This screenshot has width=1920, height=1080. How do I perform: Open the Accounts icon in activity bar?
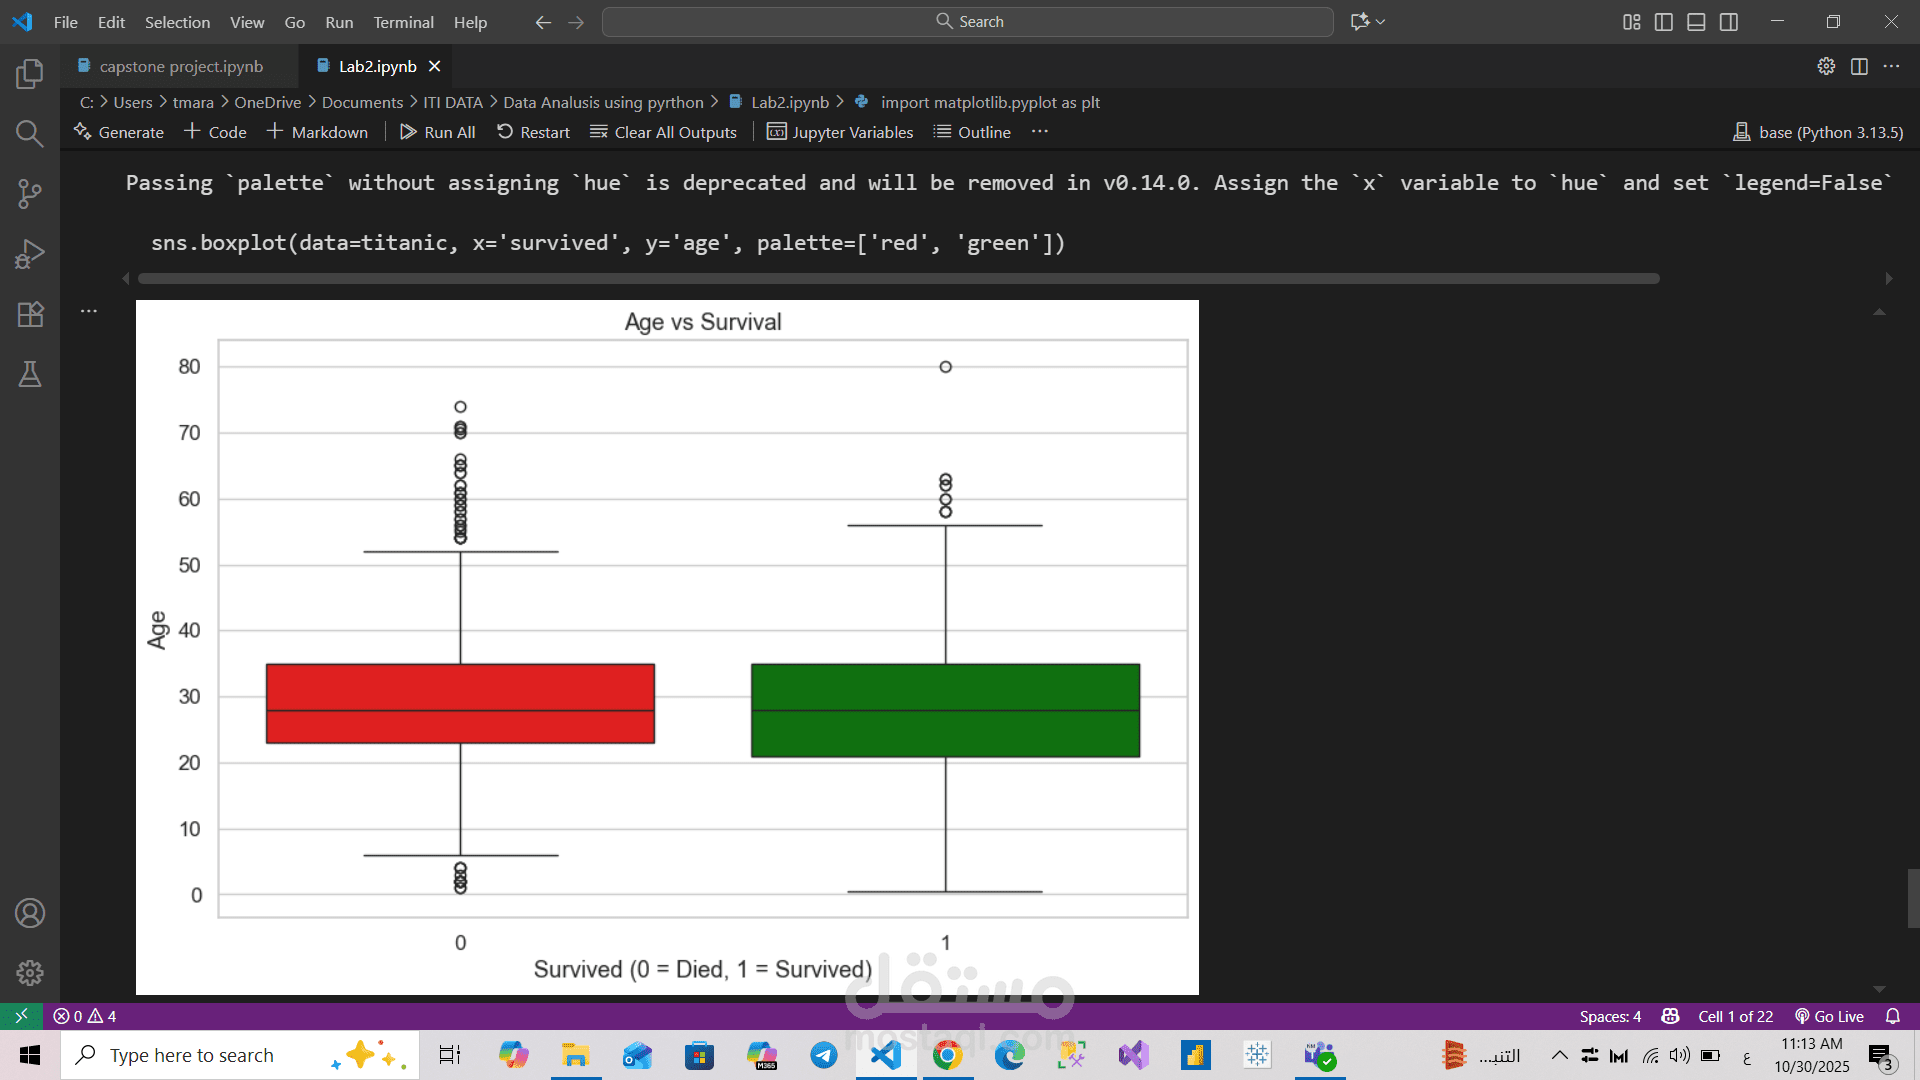(30, 913)
